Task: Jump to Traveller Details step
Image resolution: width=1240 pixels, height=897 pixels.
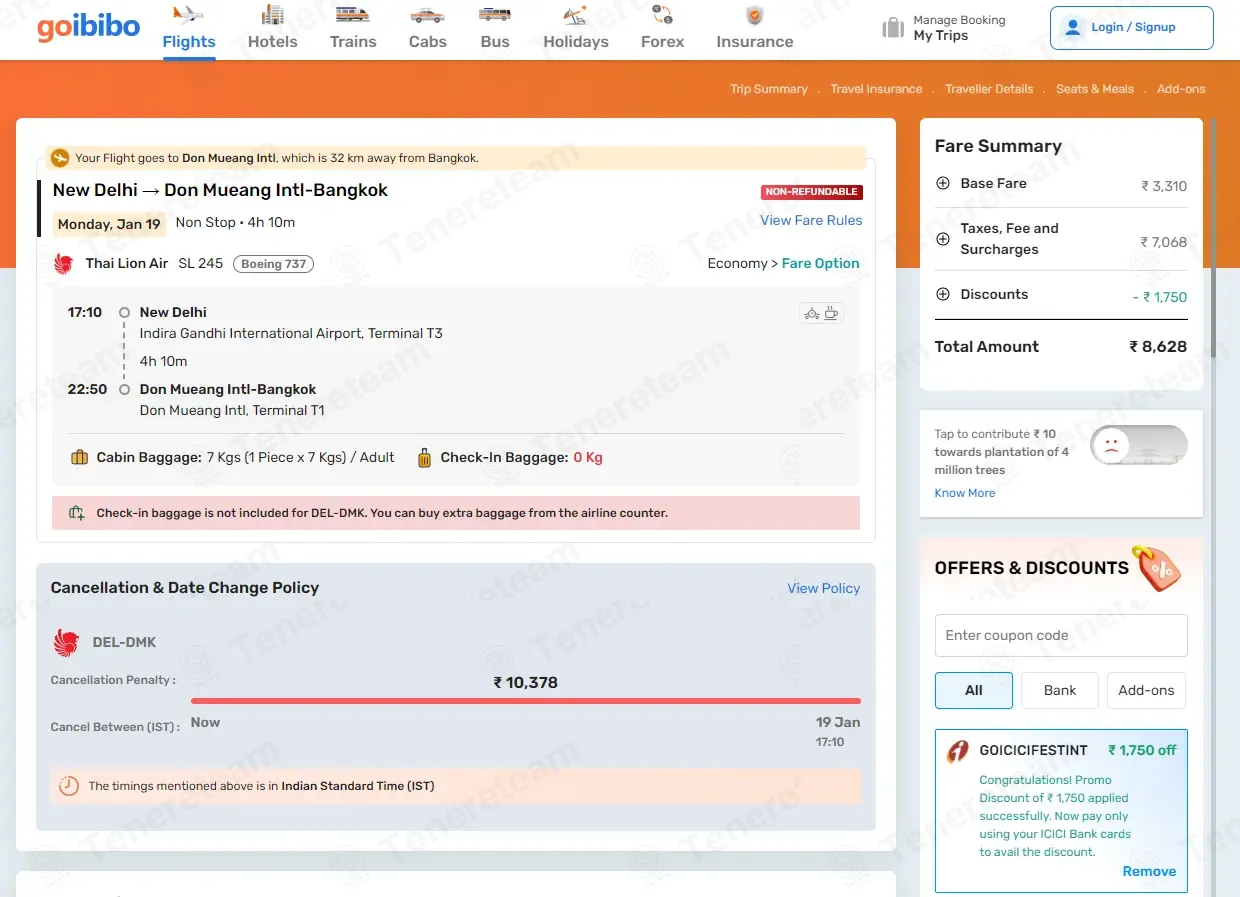Action: pyautogui.click(x=988, y=89)
